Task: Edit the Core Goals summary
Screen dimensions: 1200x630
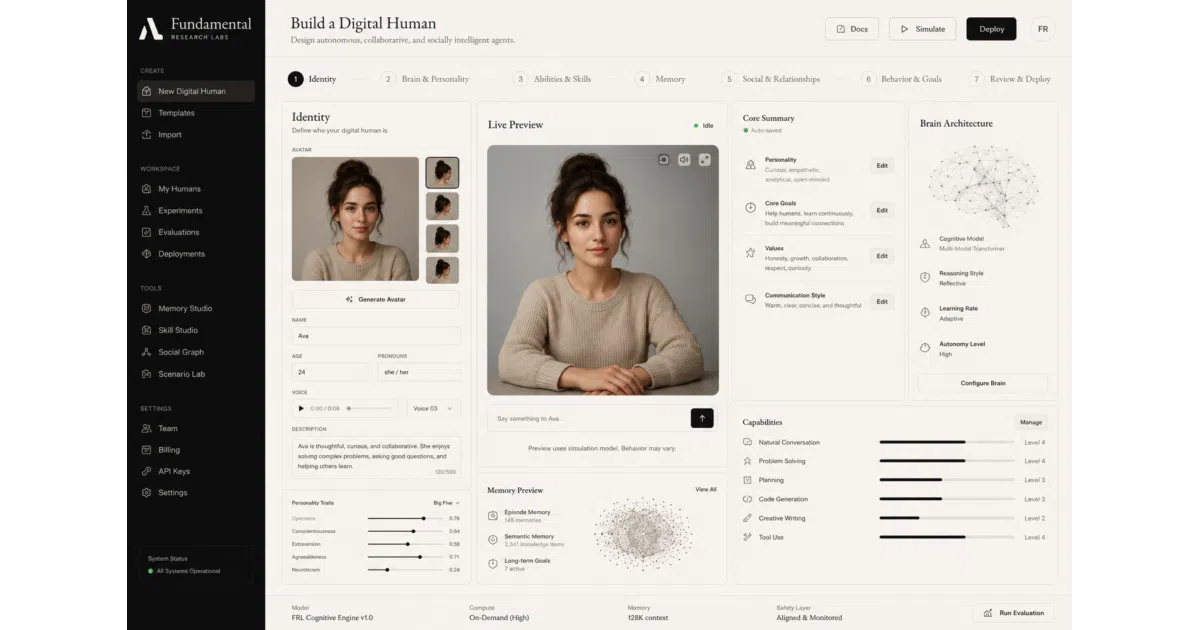Action: coord(882,210)
